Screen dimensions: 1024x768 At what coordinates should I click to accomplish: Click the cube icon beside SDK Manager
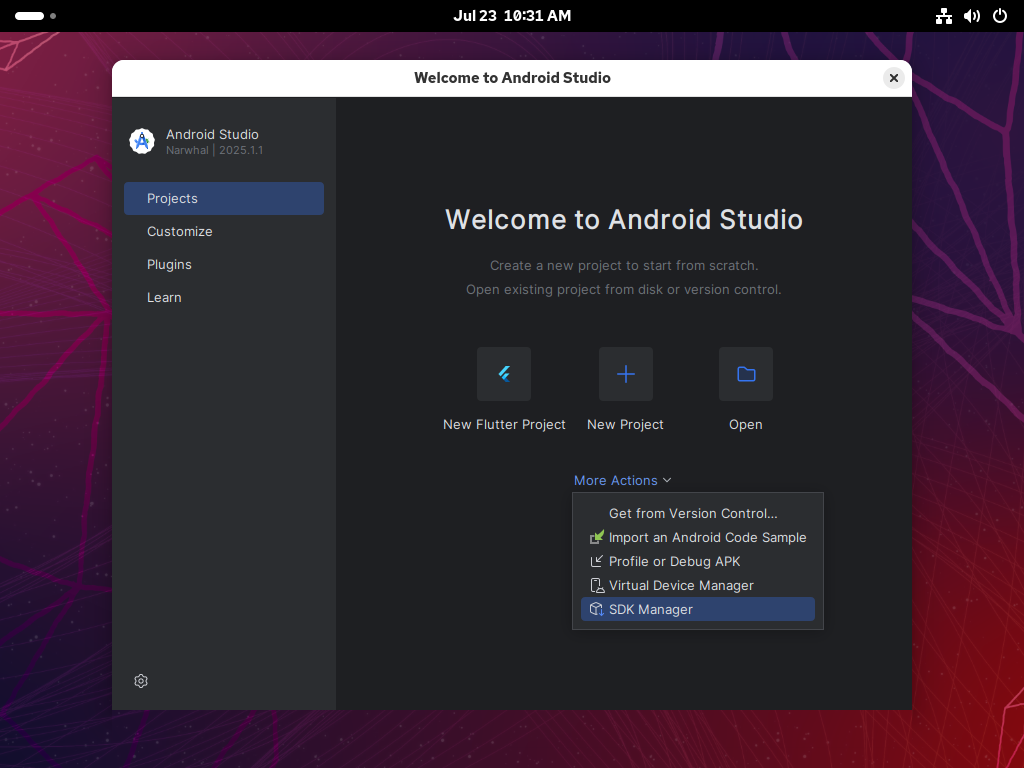[x=596, y=609]
